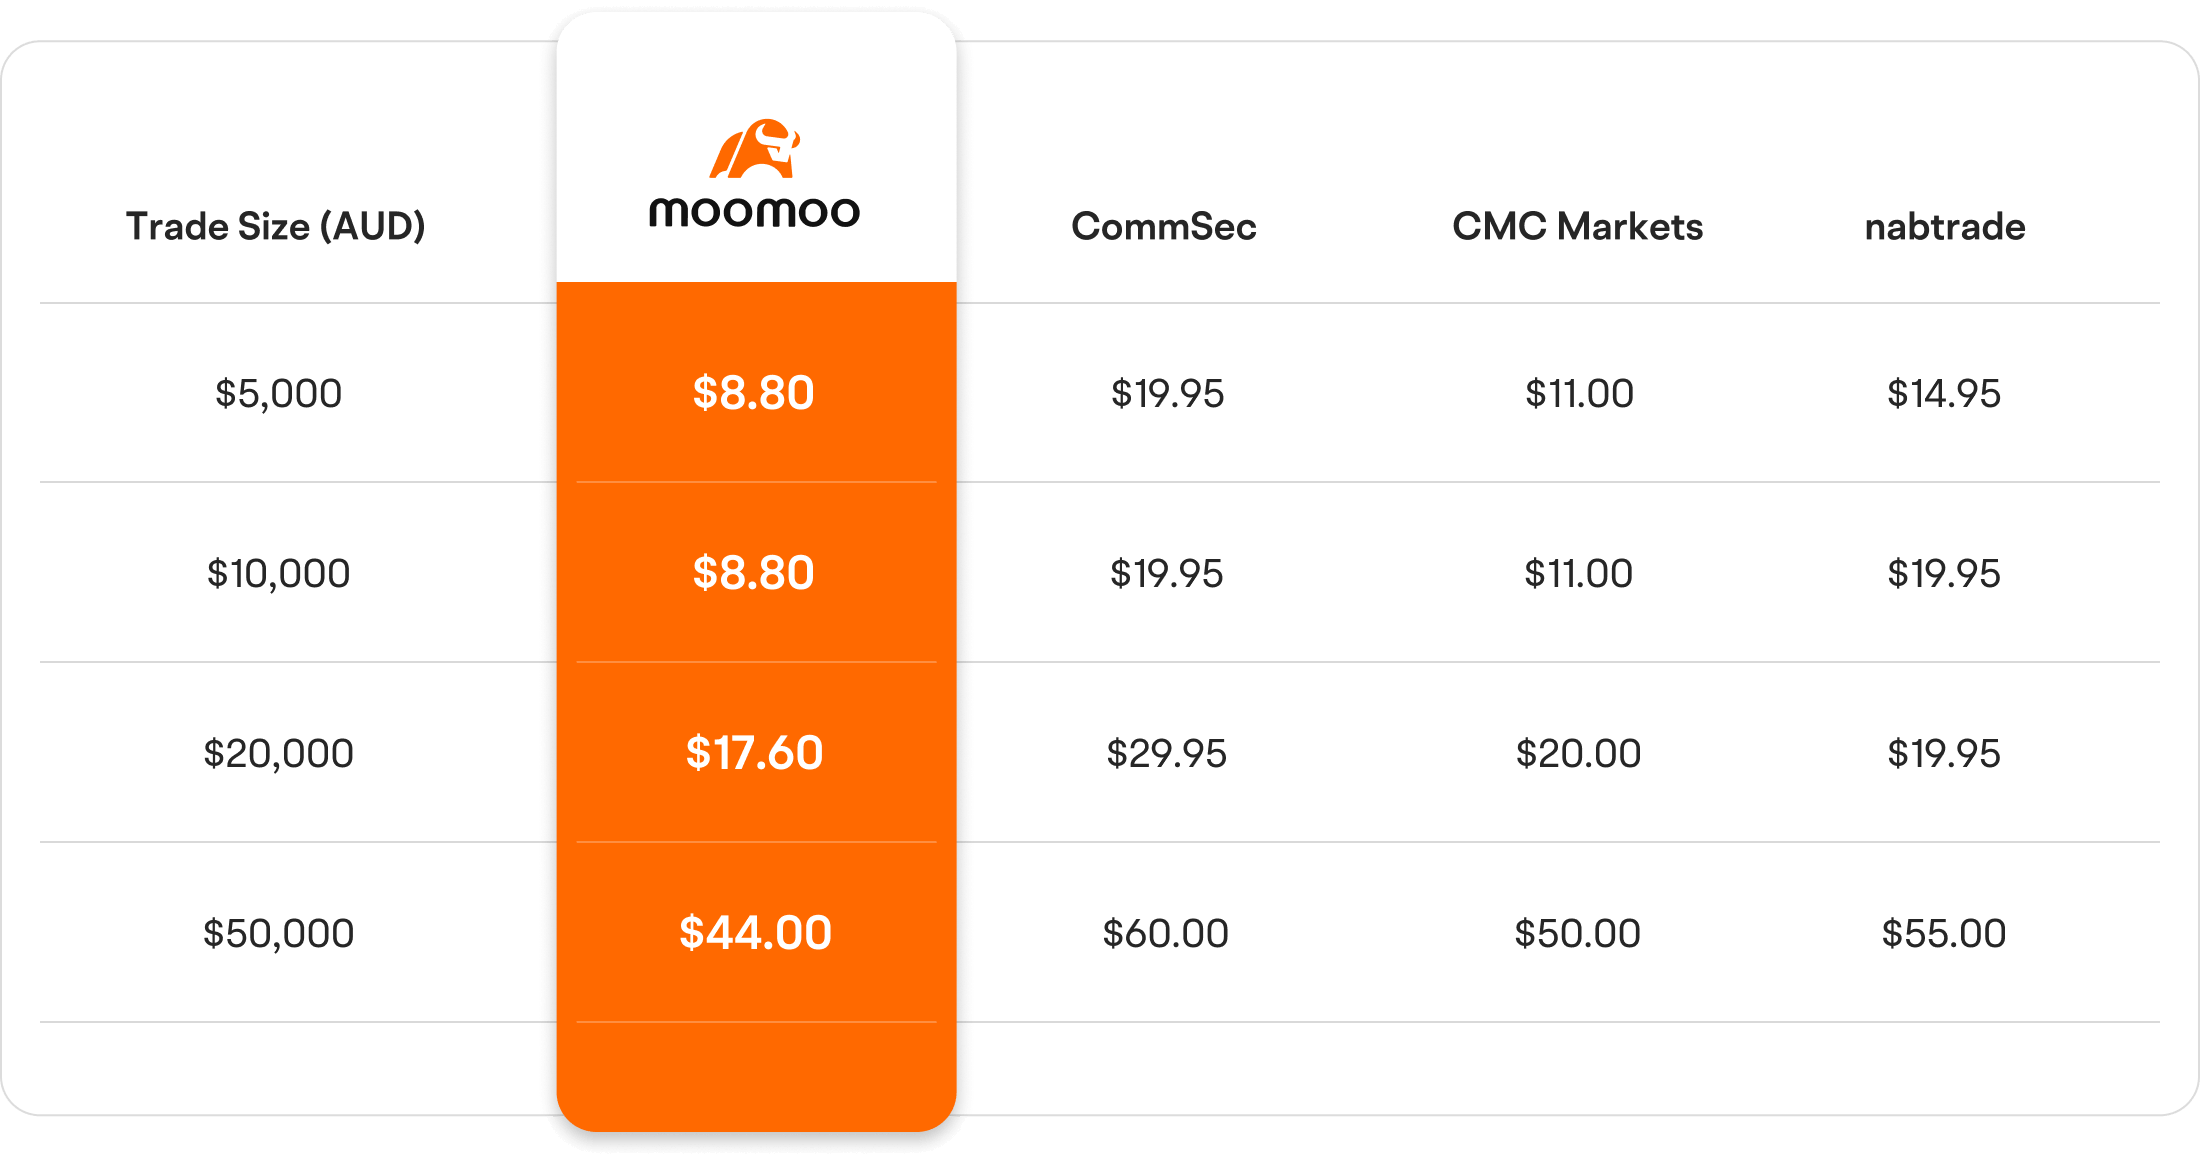
Task: Click moomoo's $17.60 fee cell
Action: click(x=755, y=753)
